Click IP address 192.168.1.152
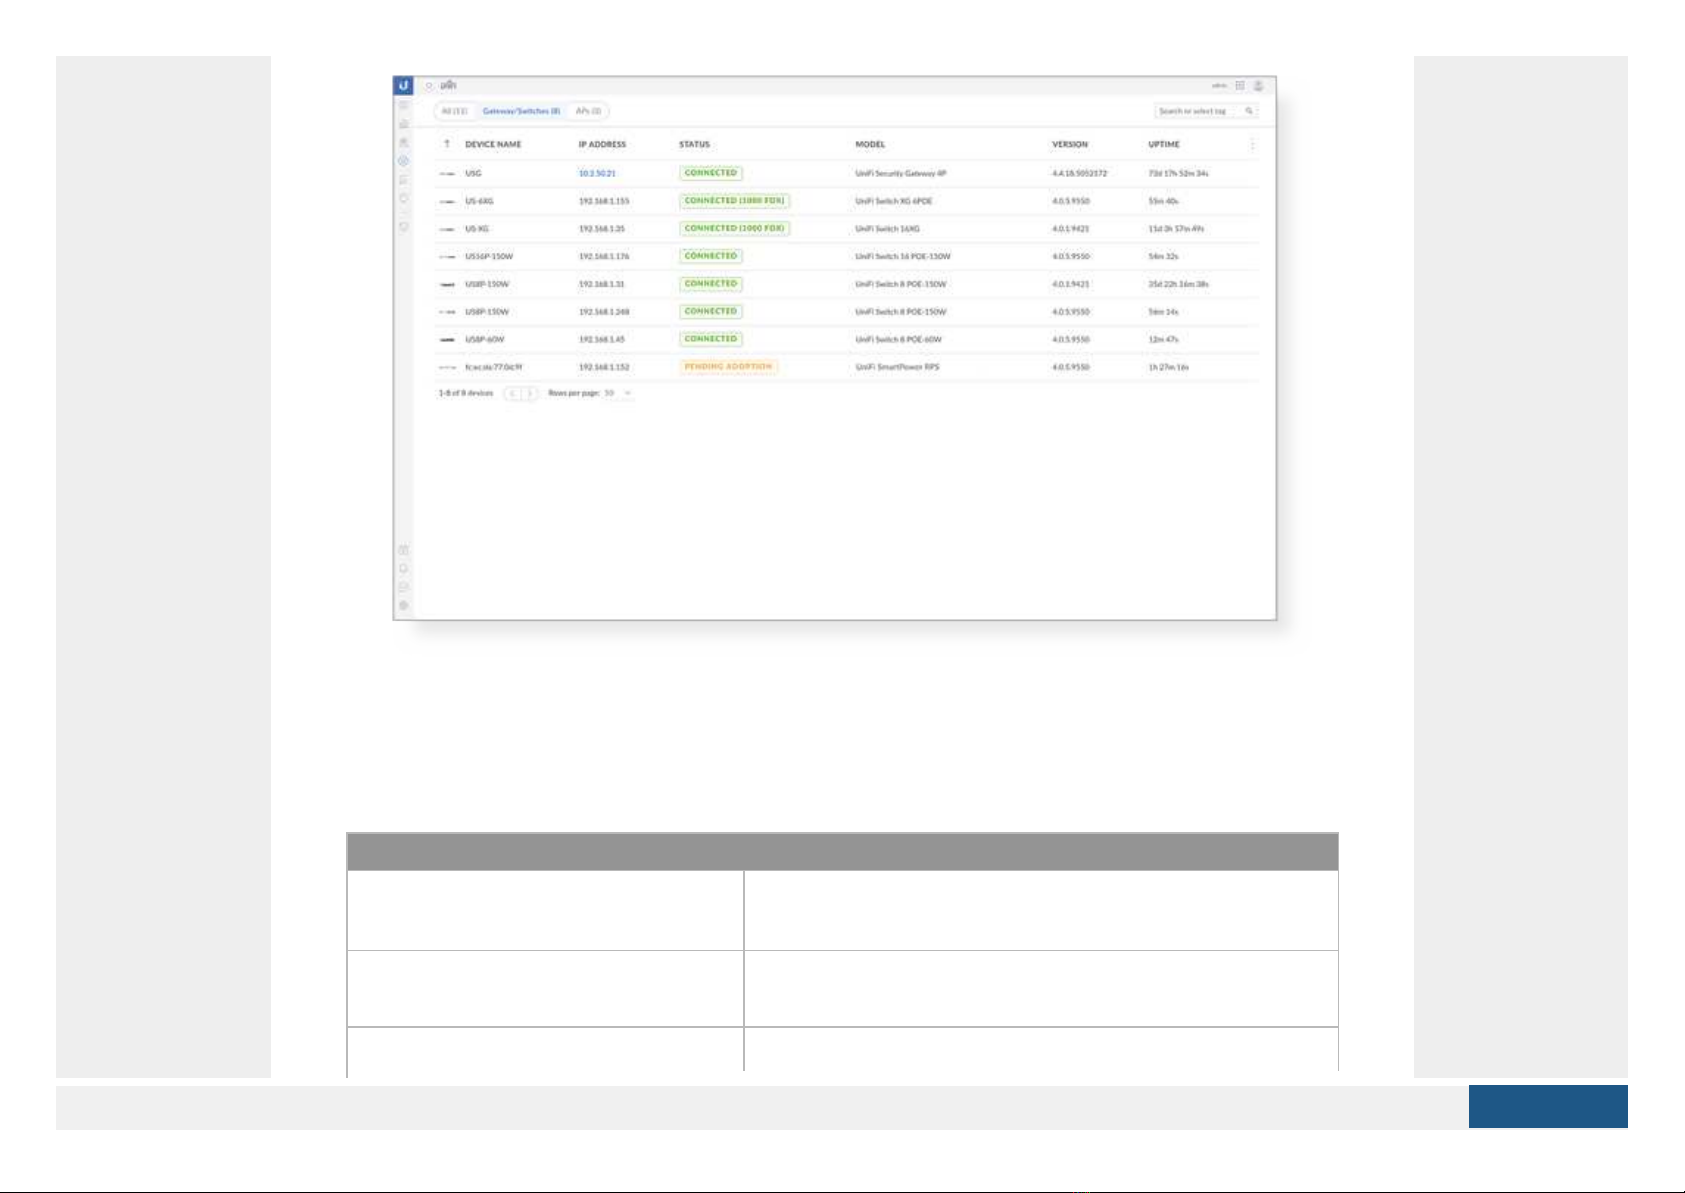1685x1193 pixels. coord(604,368)
